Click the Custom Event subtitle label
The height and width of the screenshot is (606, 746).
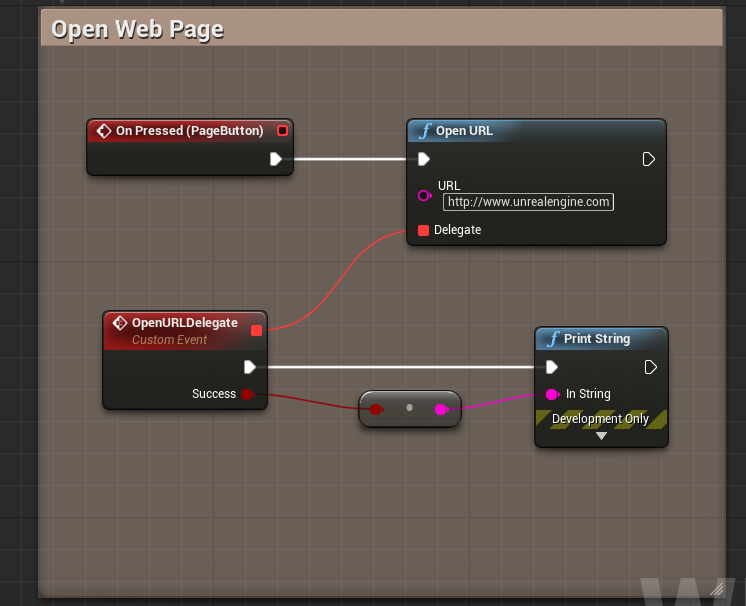pos(169,340)
